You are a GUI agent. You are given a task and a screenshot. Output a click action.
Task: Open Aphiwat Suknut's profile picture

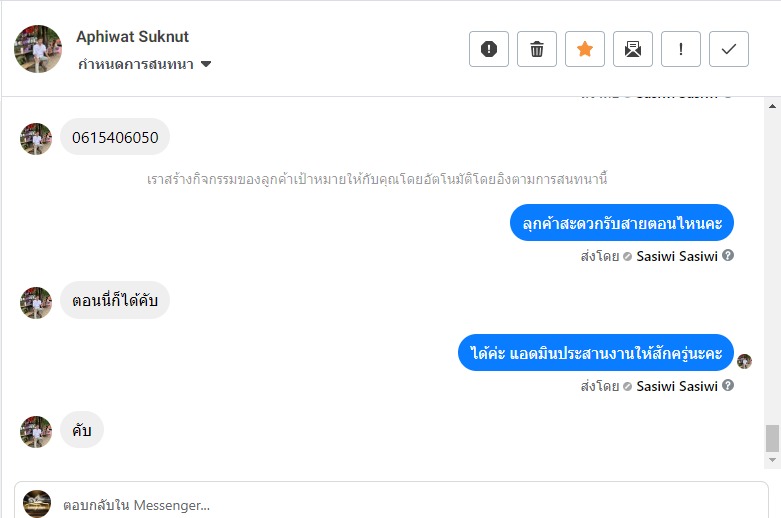38,49
